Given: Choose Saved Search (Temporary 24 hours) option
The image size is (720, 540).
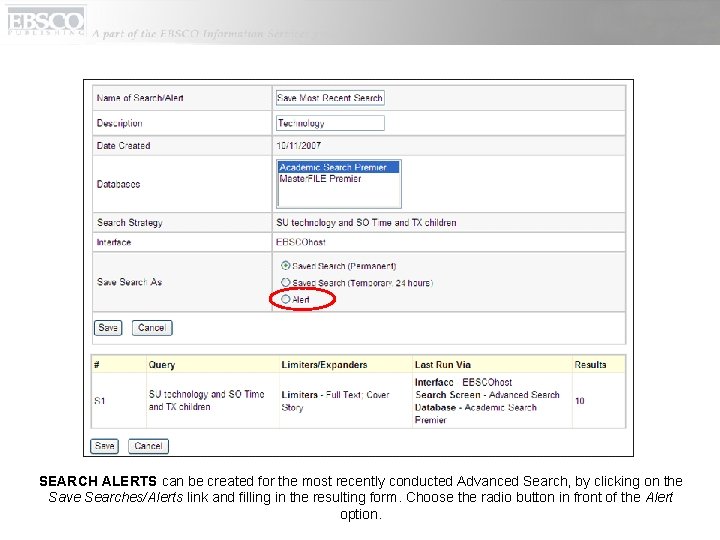Looking at the screenshot, I should tap(286, 282).
